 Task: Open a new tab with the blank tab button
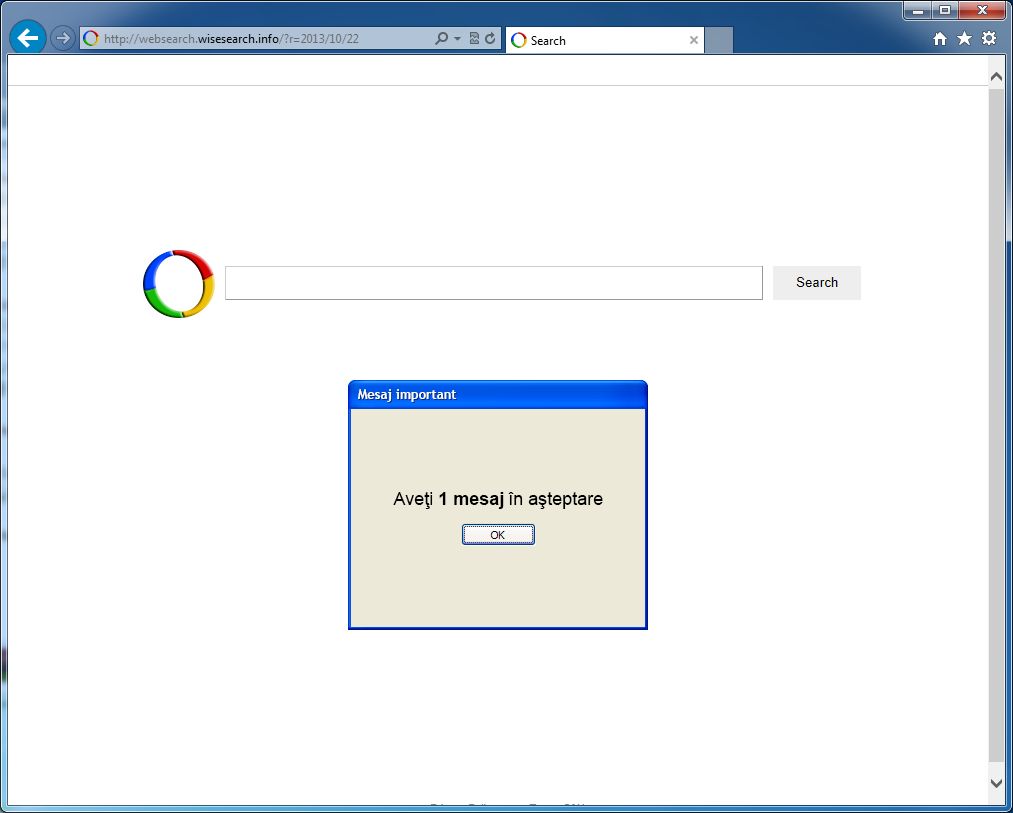click(719, 40)
